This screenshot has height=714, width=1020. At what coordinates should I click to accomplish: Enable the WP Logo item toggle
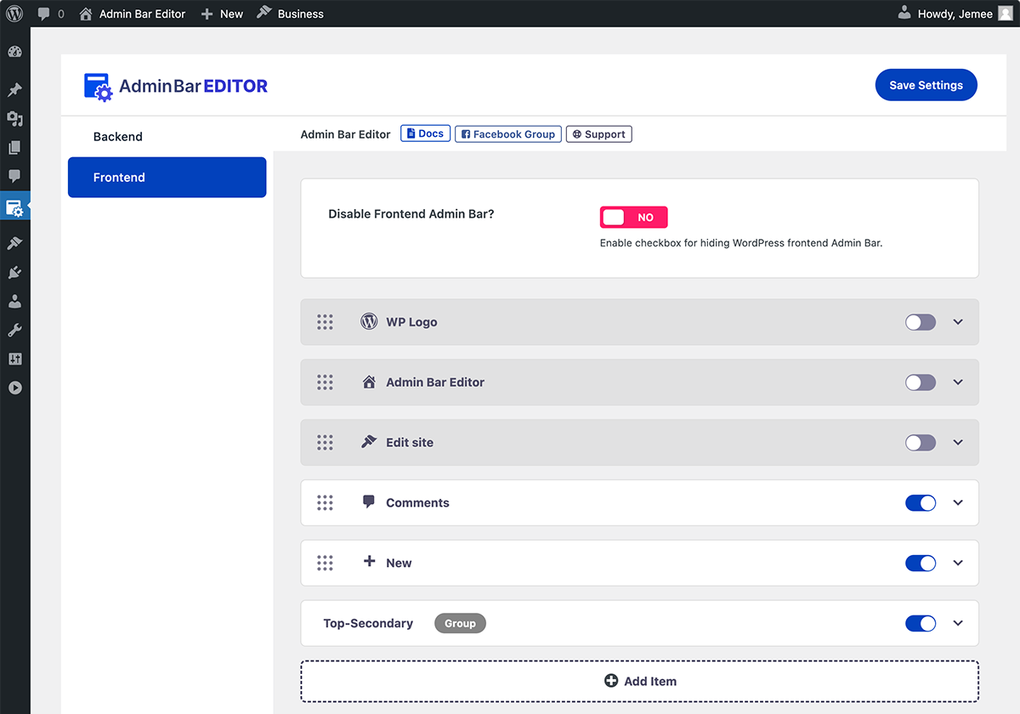(919, 322)
